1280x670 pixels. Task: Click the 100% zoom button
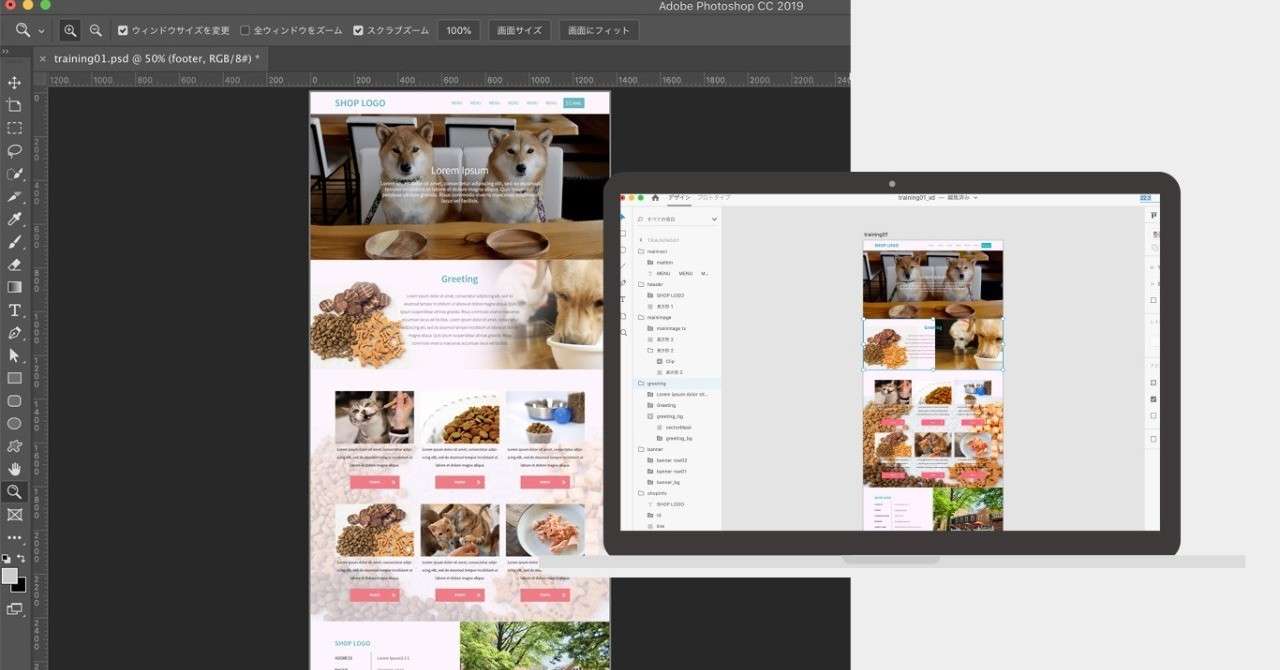pyautogui.click(x=459, y=31)
